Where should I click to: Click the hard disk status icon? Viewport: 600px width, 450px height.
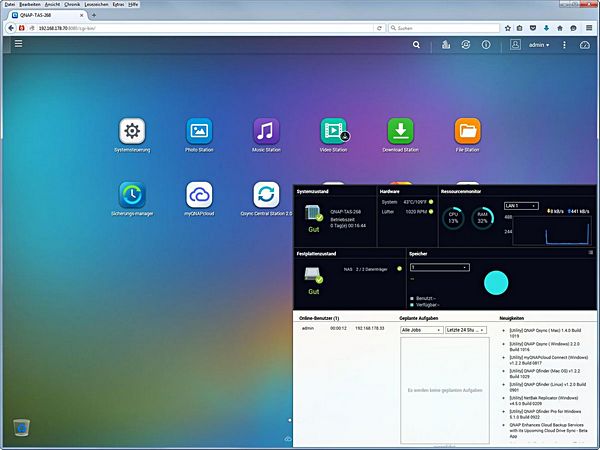click(x=314, y=275)
